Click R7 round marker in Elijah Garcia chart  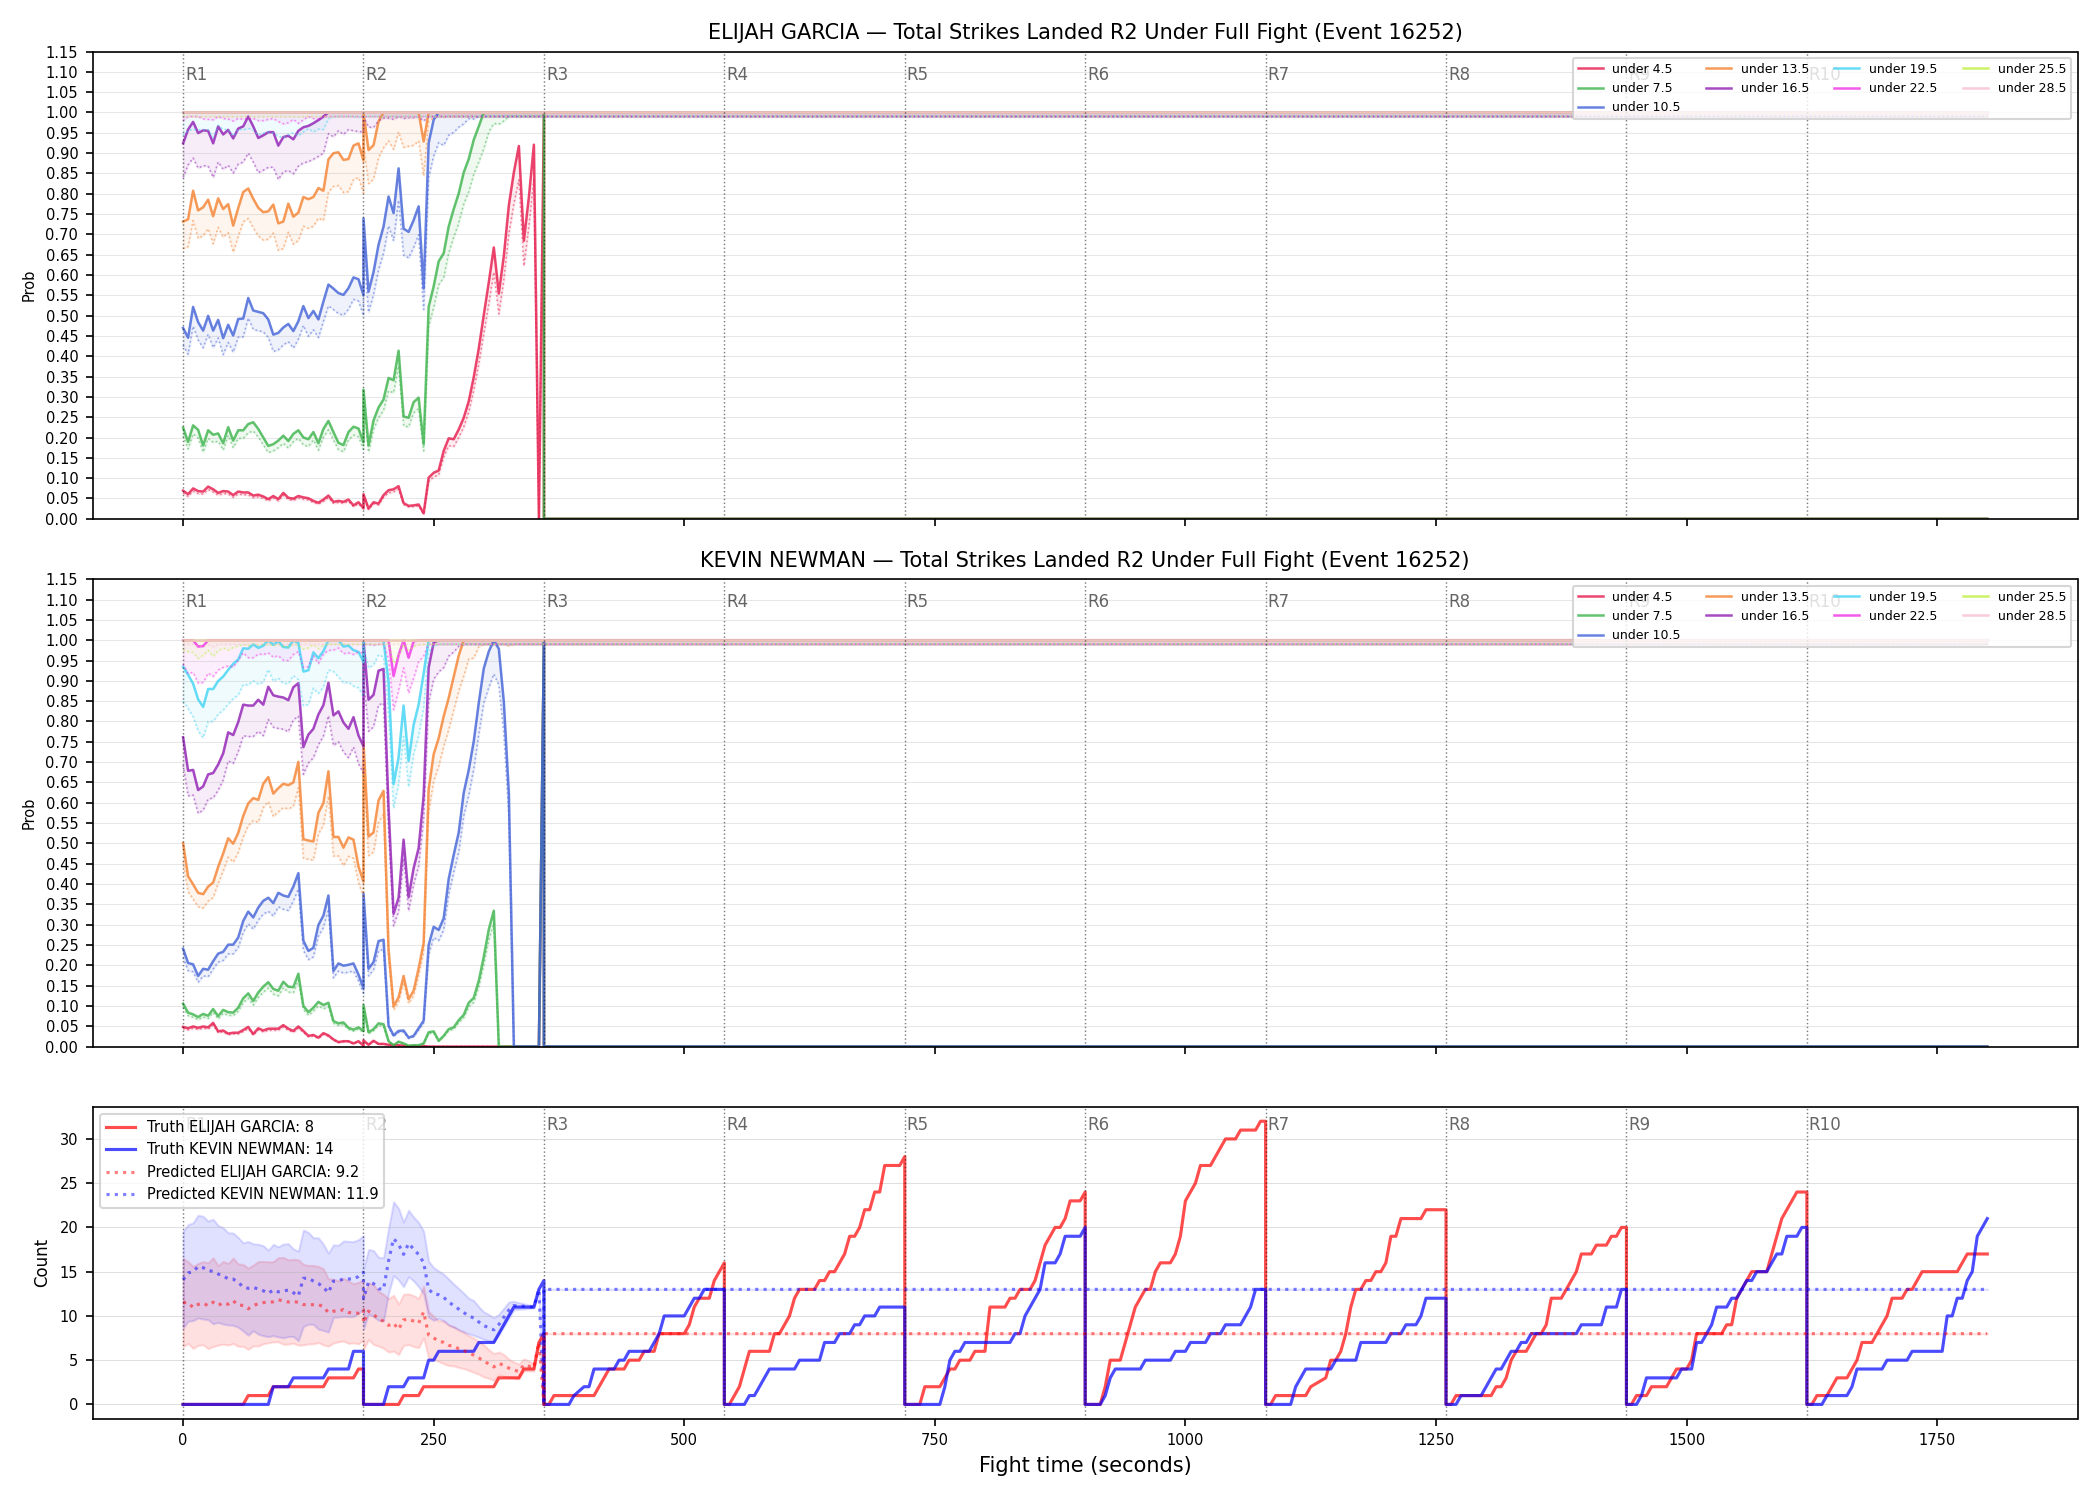click(1278, 74)
